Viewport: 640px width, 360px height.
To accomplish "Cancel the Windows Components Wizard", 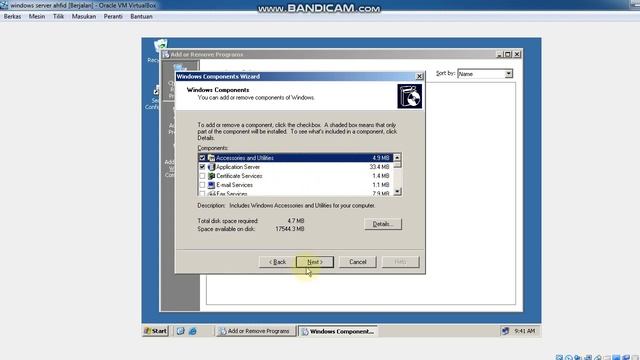I will [358, 262].
